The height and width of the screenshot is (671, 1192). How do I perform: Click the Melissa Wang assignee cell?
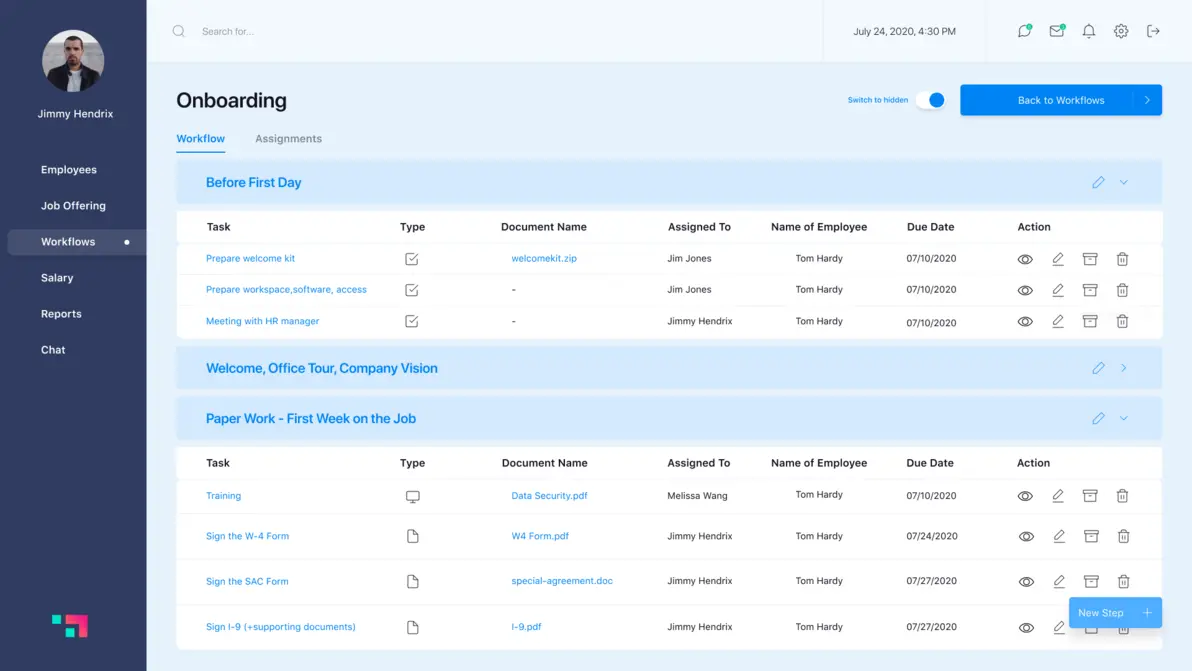click(x=697, y=495)
